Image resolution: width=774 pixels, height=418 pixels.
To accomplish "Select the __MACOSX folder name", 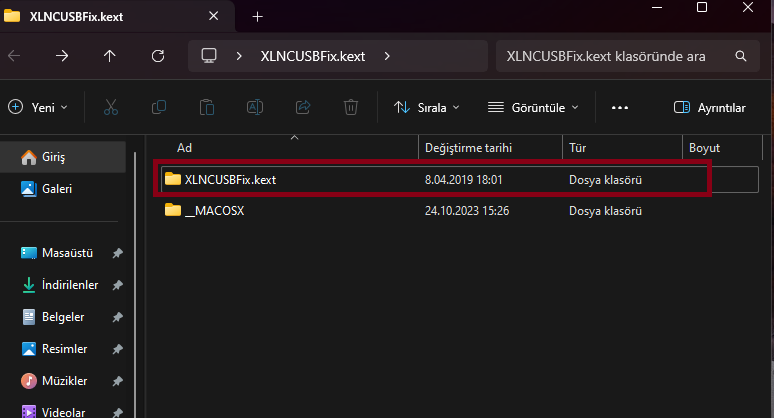I will point(214,211).
